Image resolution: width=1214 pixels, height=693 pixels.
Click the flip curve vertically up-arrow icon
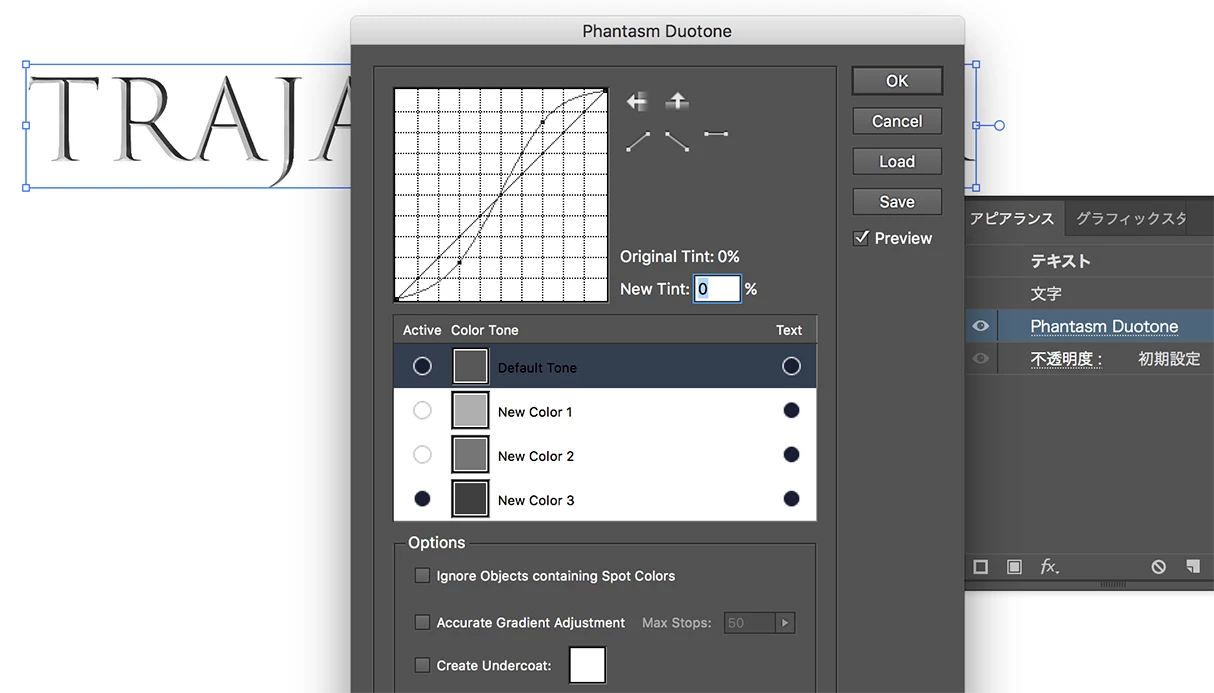click(x=677, y=100)
